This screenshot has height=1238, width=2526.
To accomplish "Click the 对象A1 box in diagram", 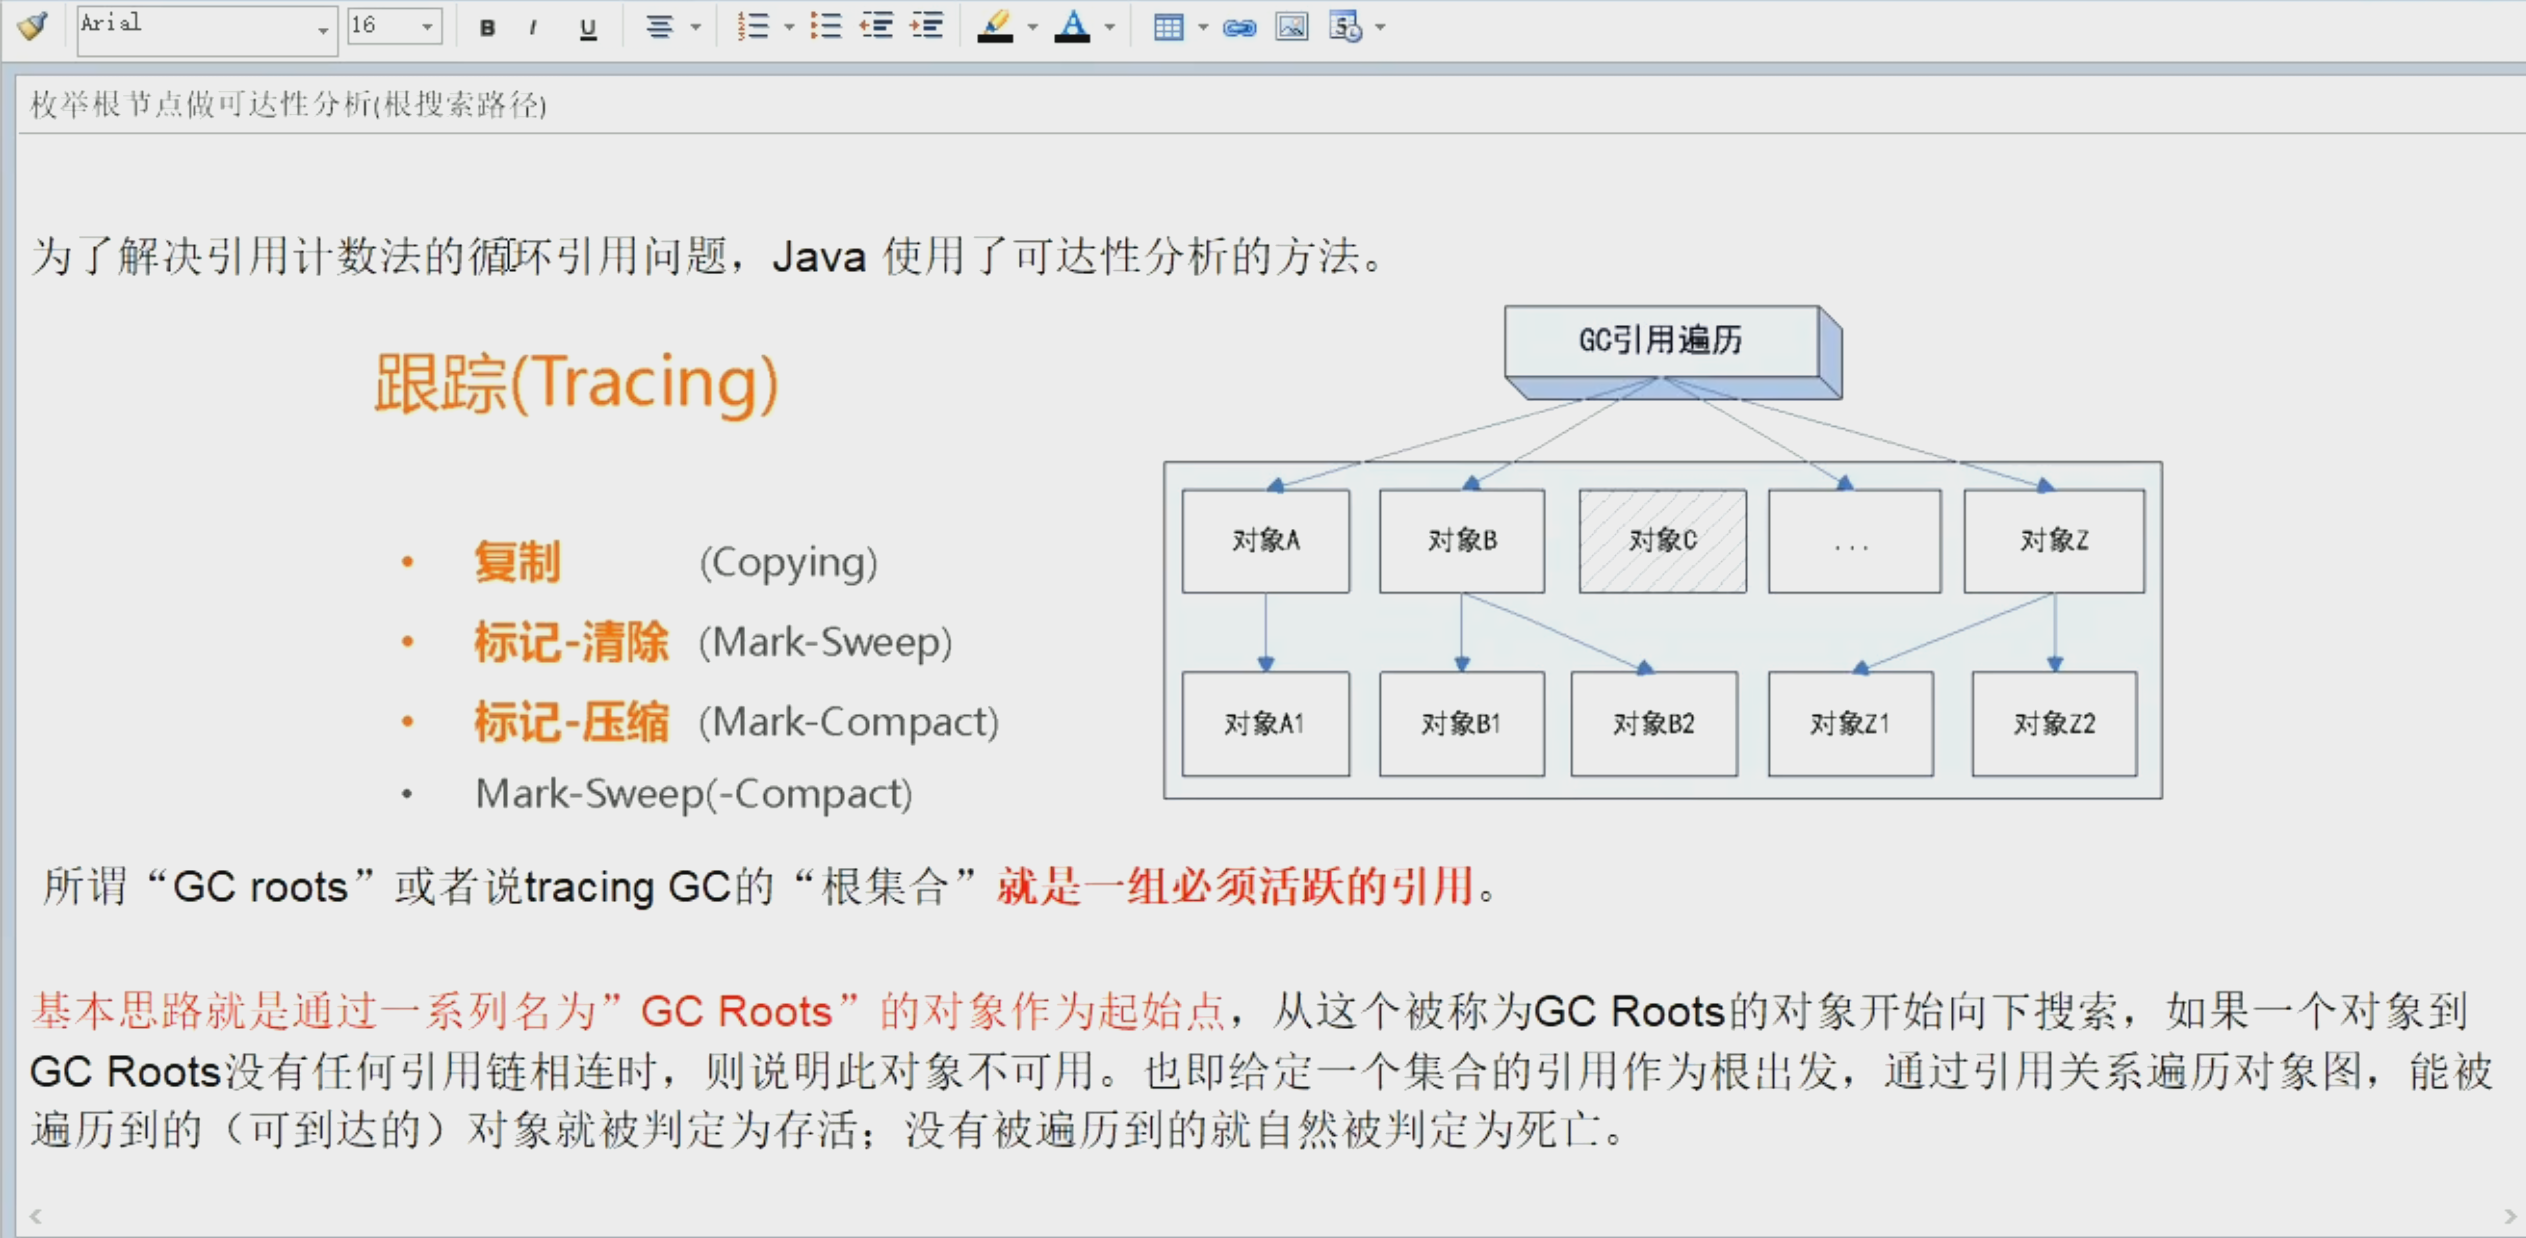I will (x=1265, y=724).
